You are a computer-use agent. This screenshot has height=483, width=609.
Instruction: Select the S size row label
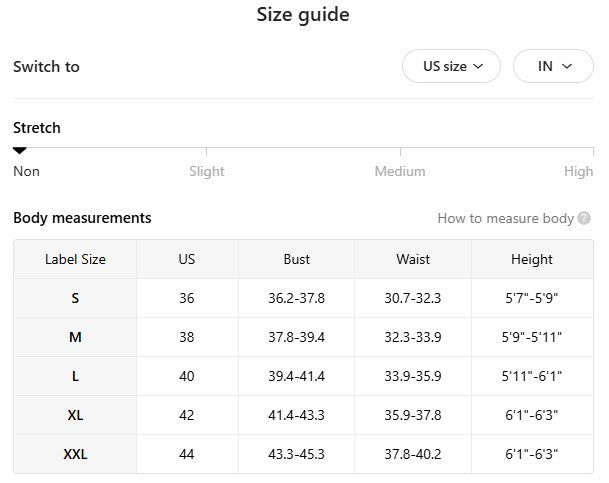[x=75, y=298]
